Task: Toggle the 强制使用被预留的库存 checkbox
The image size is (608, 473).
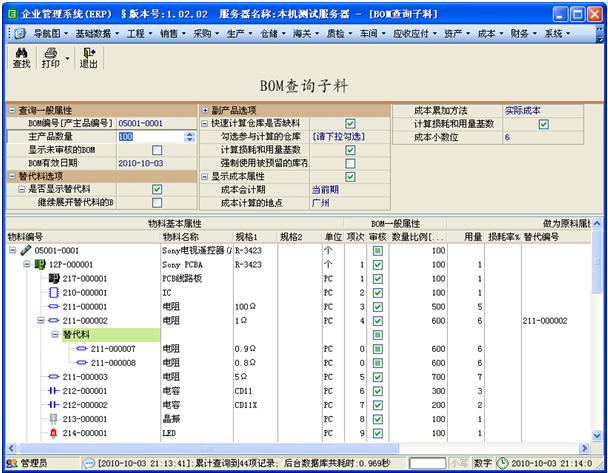Action: pyautogui.click(x=350, y=163)
